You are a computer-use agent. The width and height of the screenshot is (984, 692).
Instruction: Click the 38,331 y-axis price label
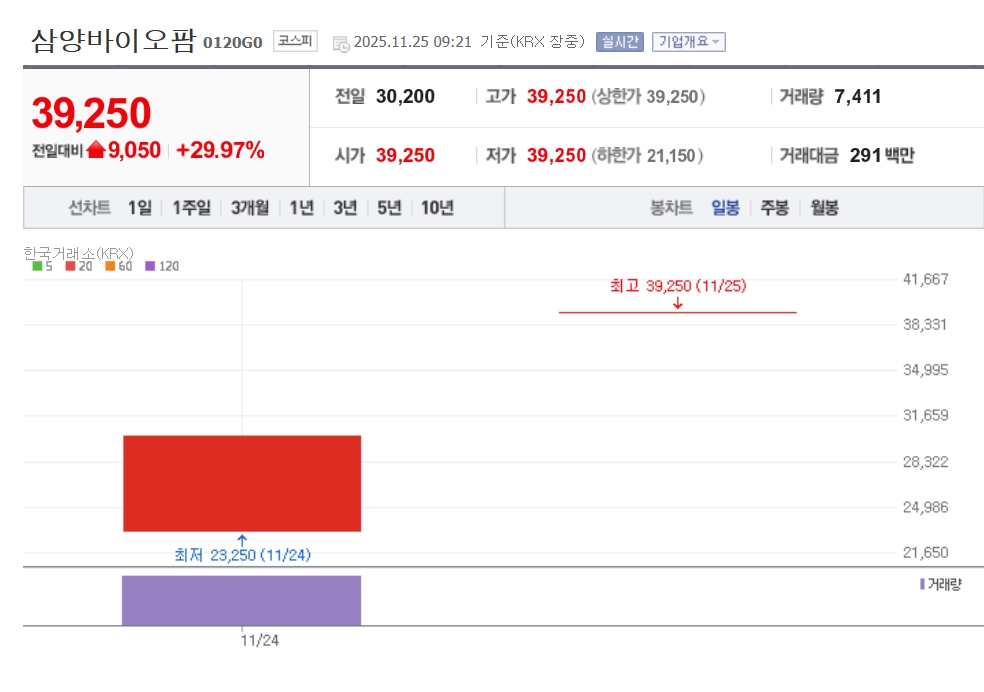[x=924, y=324]
